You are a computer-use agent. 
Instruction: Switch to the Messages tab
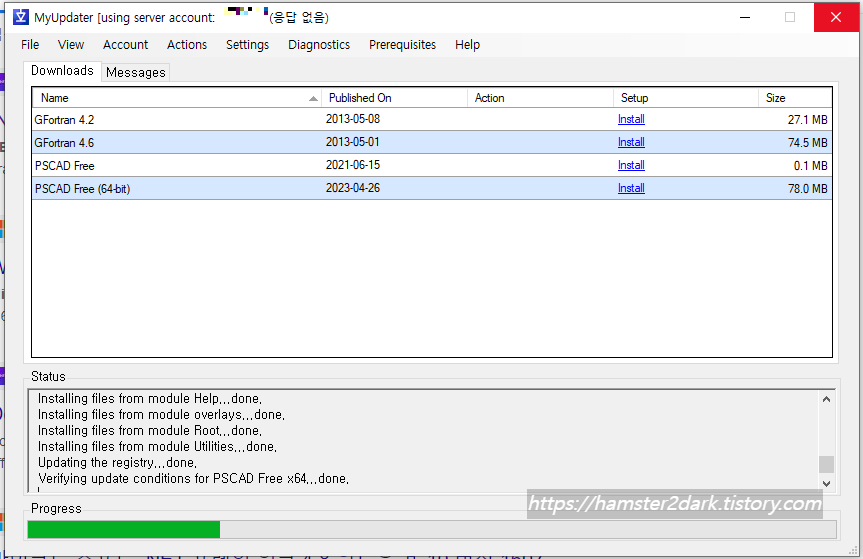click(x=135, y=73)
